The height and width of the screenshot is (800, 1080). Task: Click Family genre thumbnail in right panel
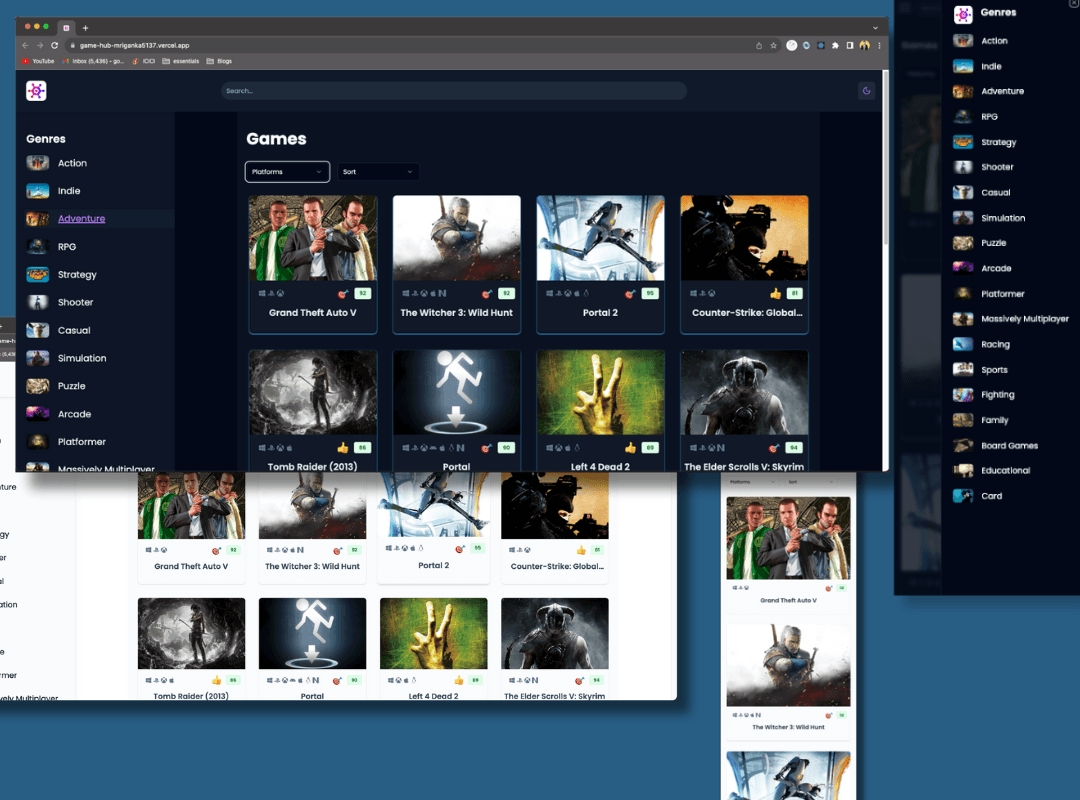(963, 420)
